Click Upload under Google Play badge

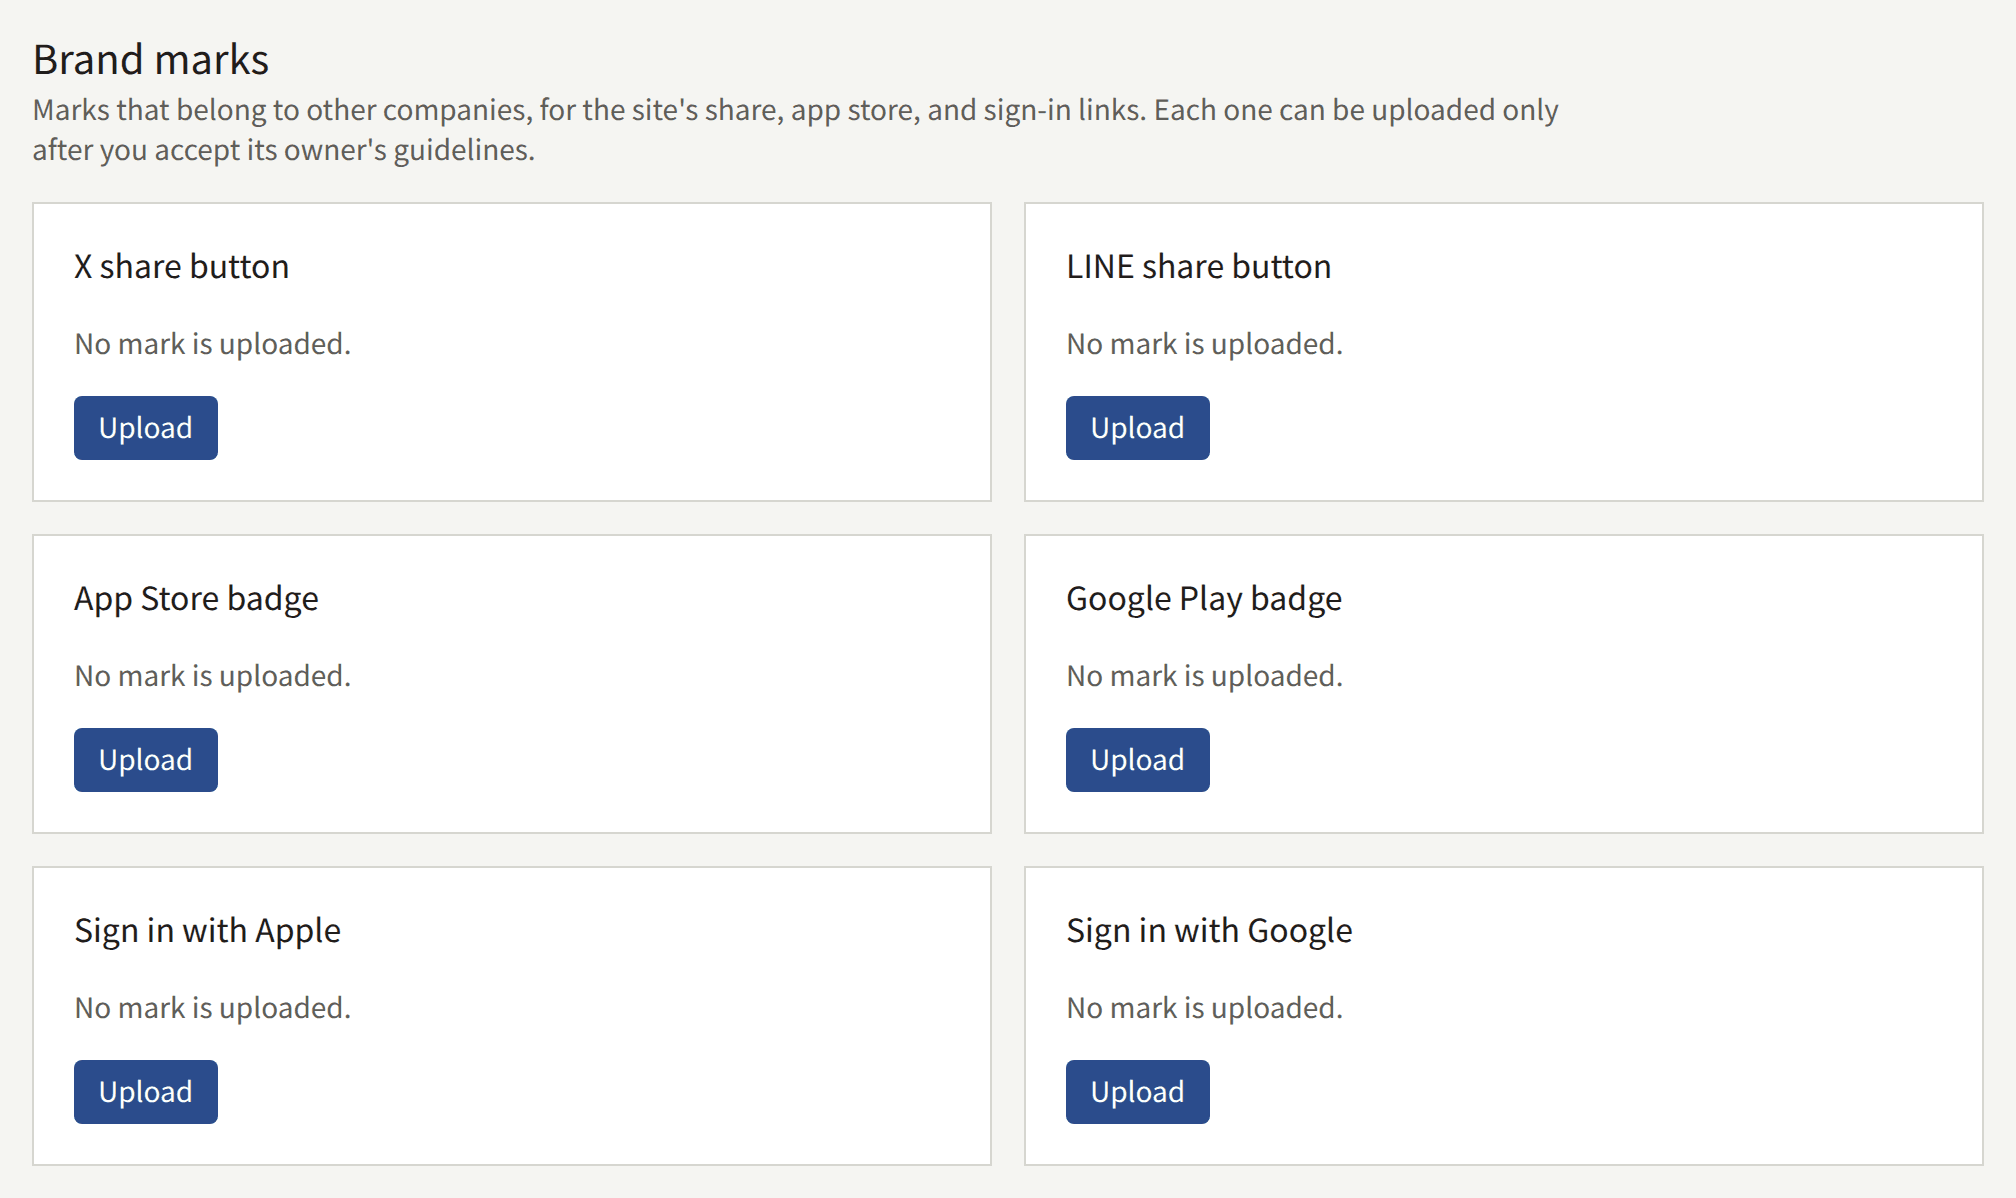tap(1138, 760)
